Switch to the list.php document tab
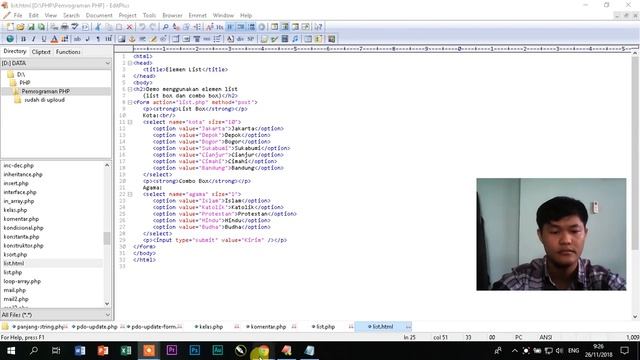 pos(325,327)
